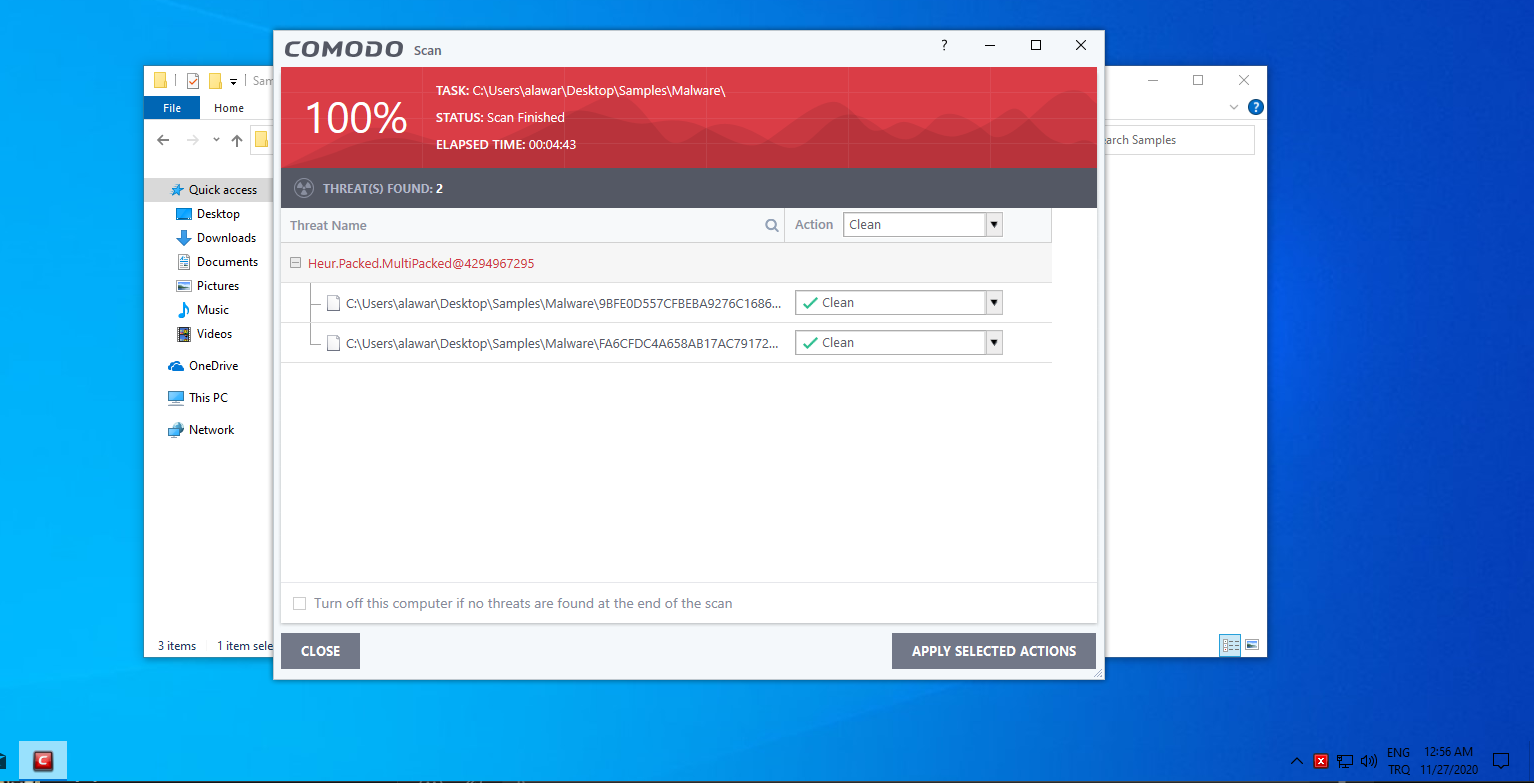Click the green checkmark in 9BFE0D557 row action
The height and width of the screenshot is (783, 1534).
coord(810,303)
